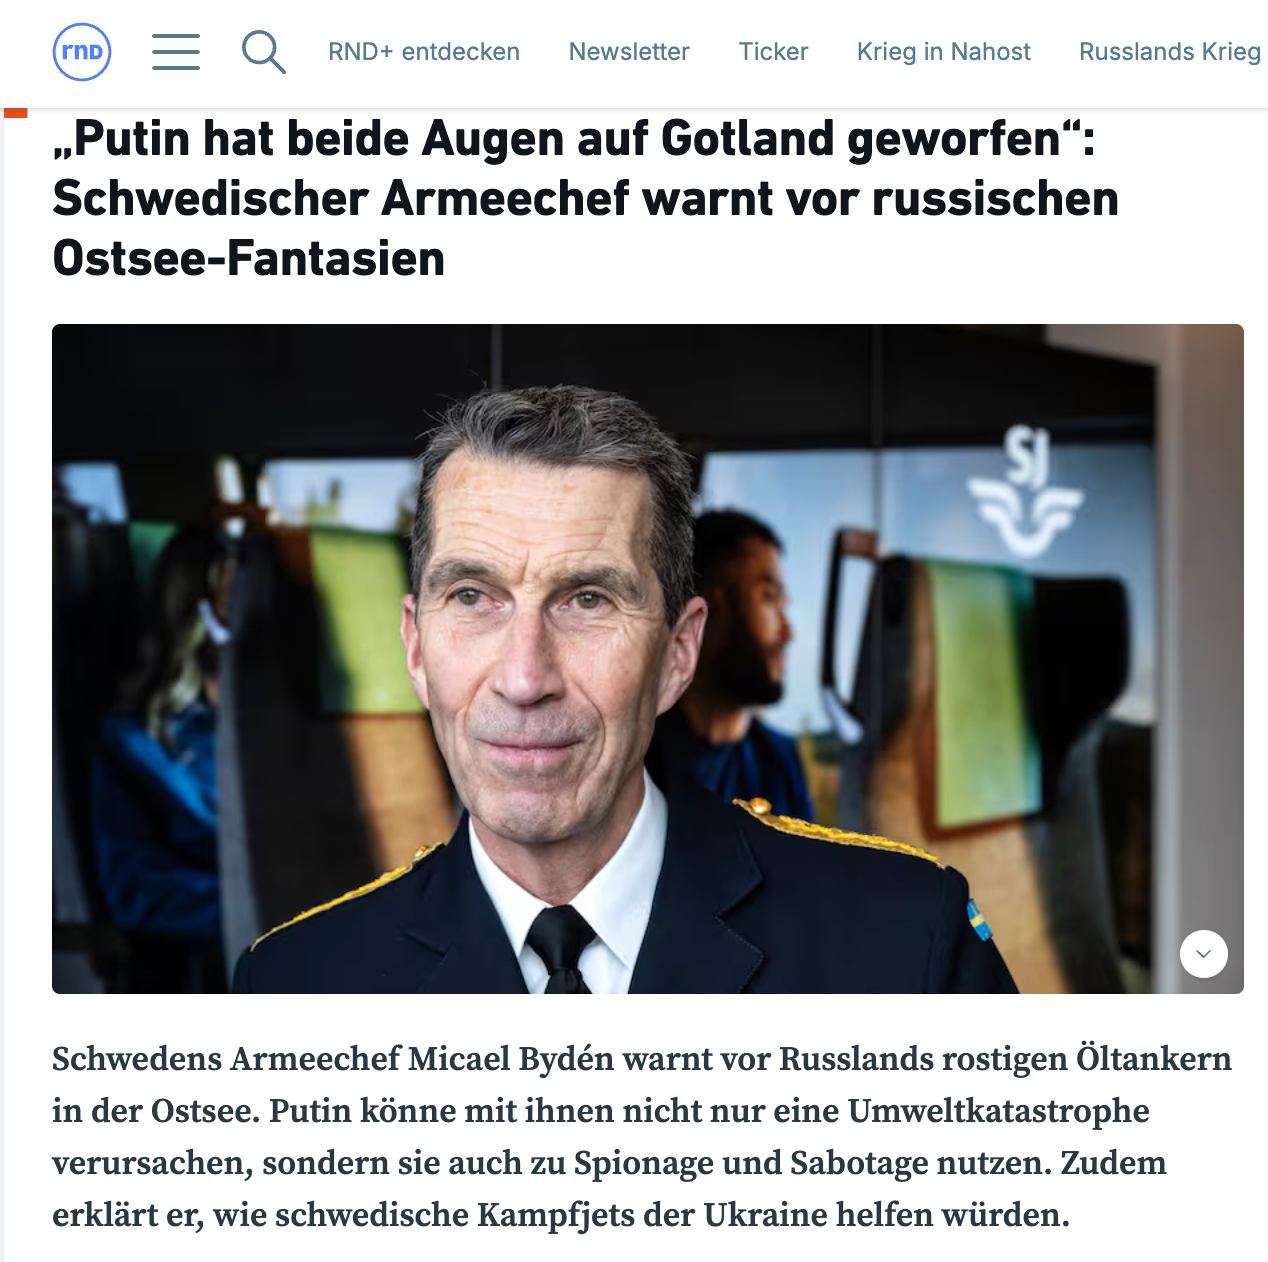The height and width of the screenshot is (1262, 1268).
Task: Expand the photo caption chevron button
Action: 1203,954
